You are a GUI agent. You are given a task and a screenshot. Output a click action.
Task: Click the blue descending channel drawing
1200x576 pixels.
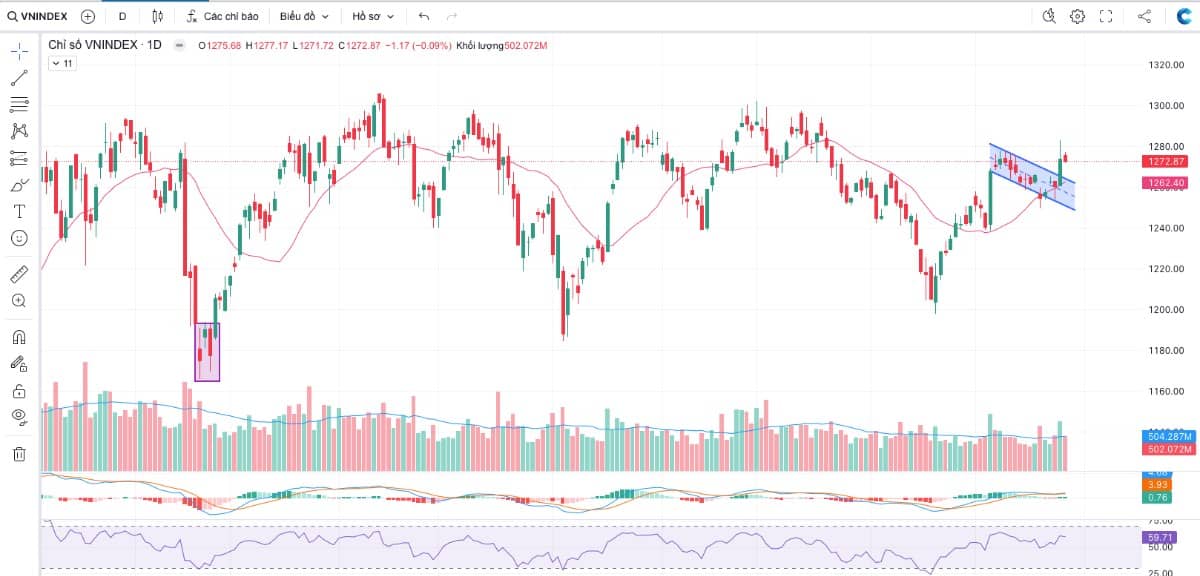[x=1030, y=176]
